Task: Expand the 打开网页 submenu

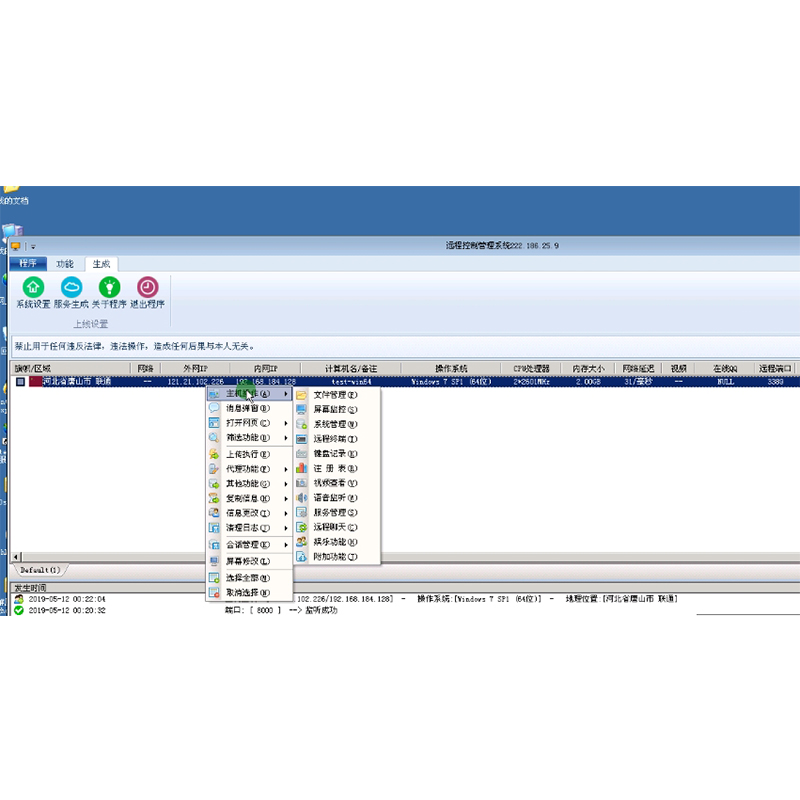Action: 247,423
